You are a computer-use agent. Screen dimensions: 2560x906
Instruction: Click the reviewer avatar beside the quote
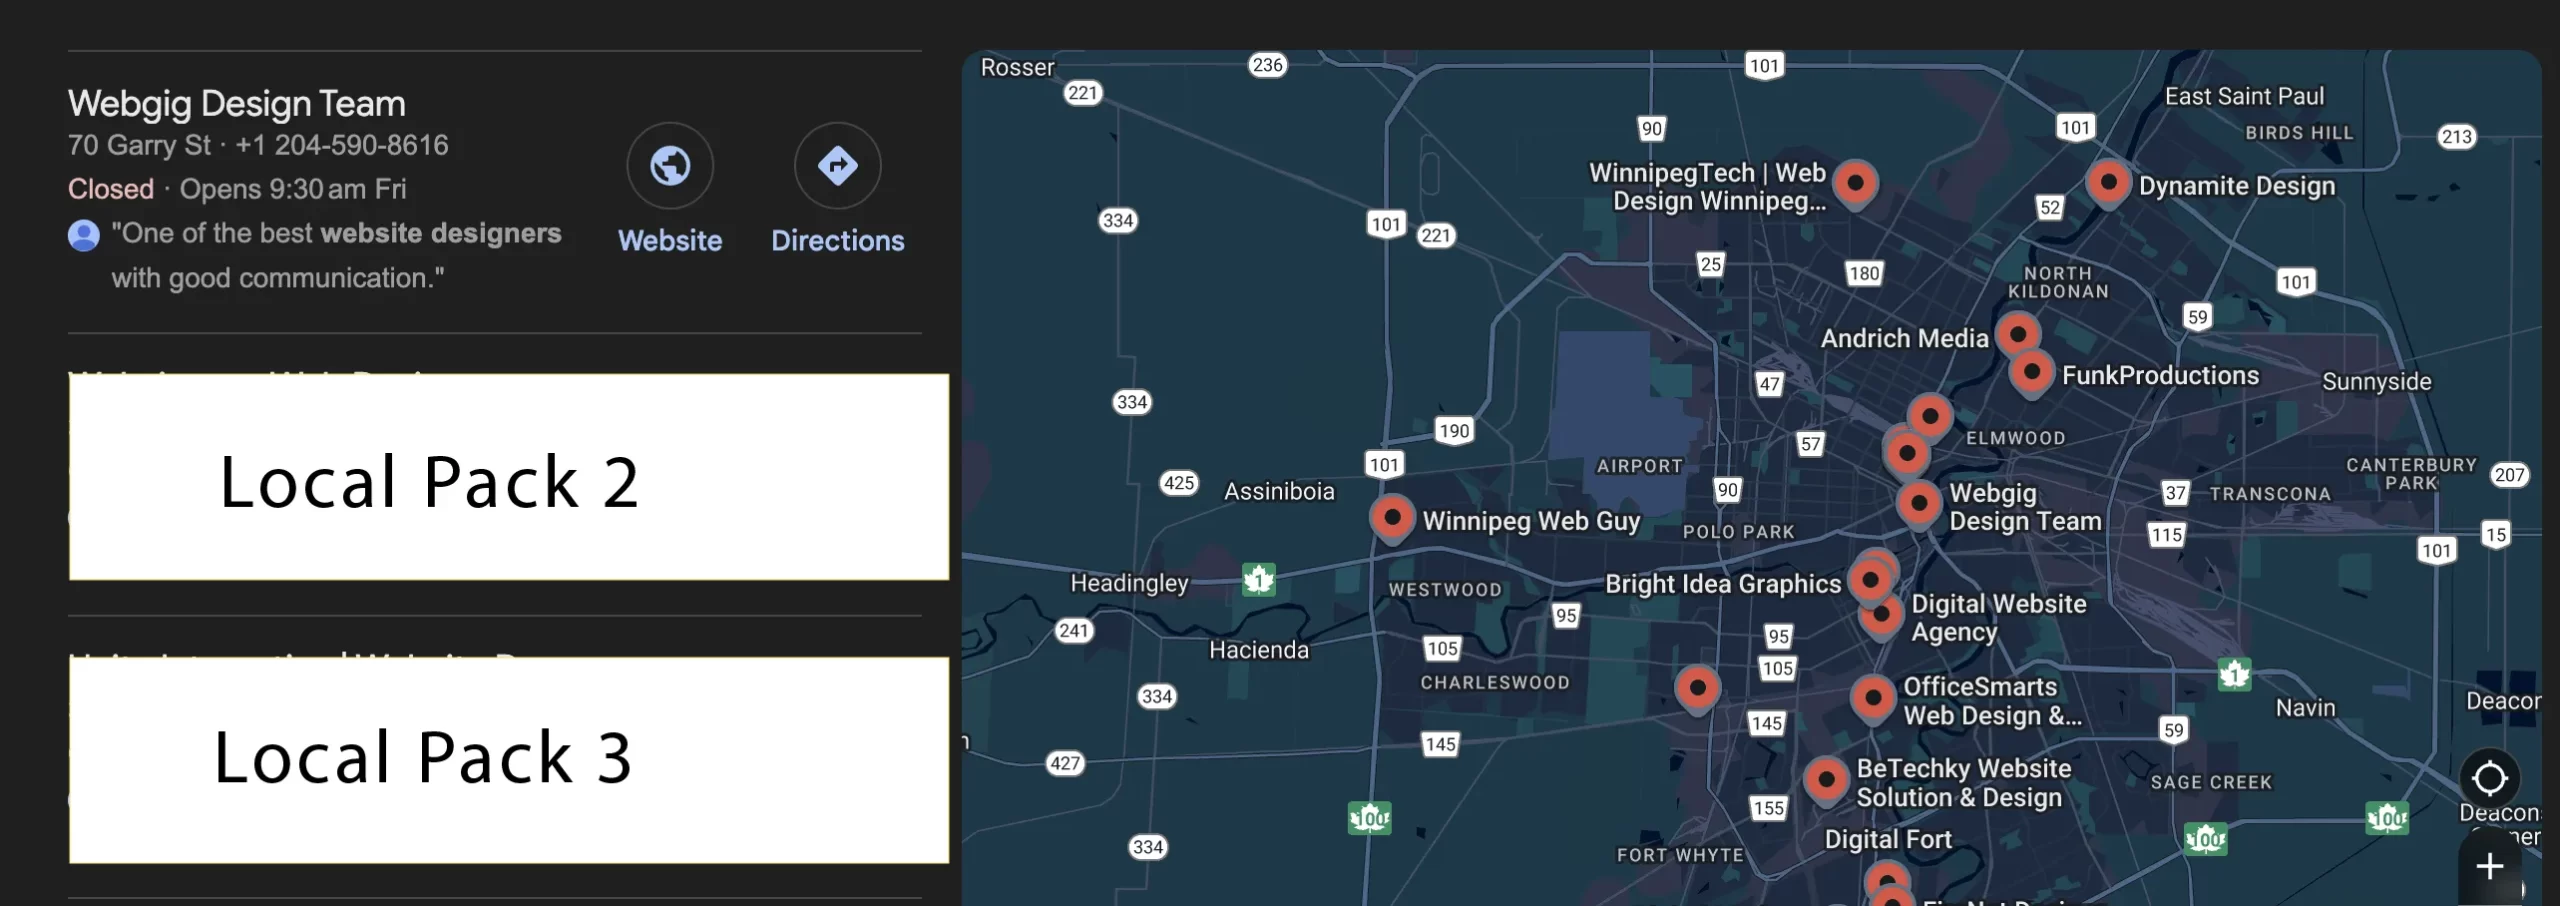pos(84,235)
